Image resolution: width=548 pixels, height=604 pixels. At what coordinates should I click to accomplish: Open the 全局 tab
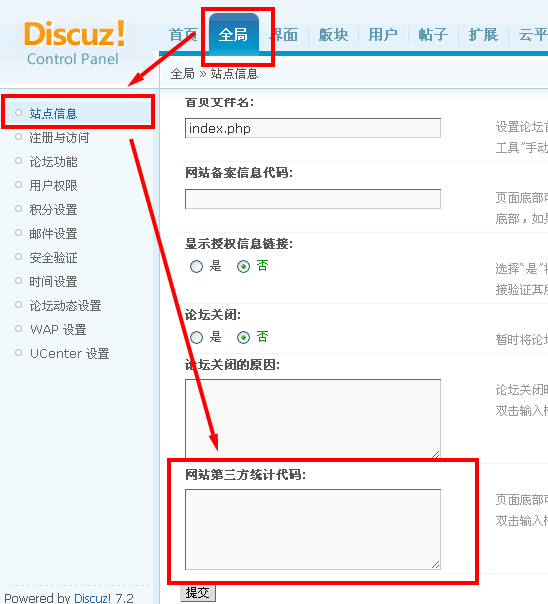point(233,35)
